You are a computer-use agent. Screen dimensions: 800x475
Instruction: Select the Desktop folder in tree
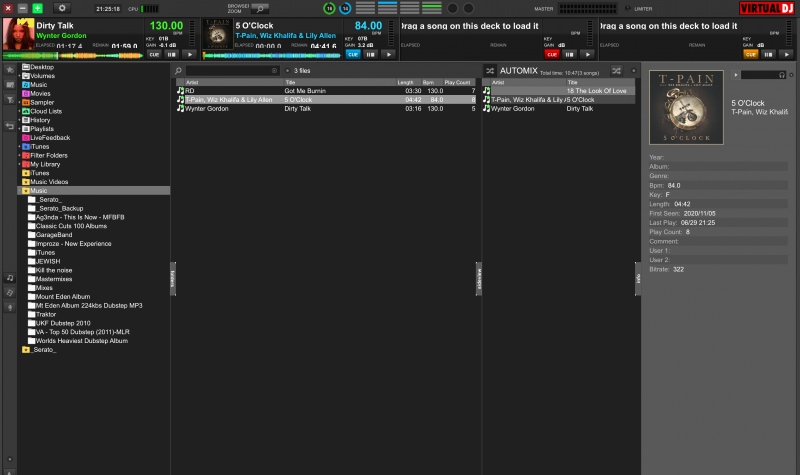[38, 67]
